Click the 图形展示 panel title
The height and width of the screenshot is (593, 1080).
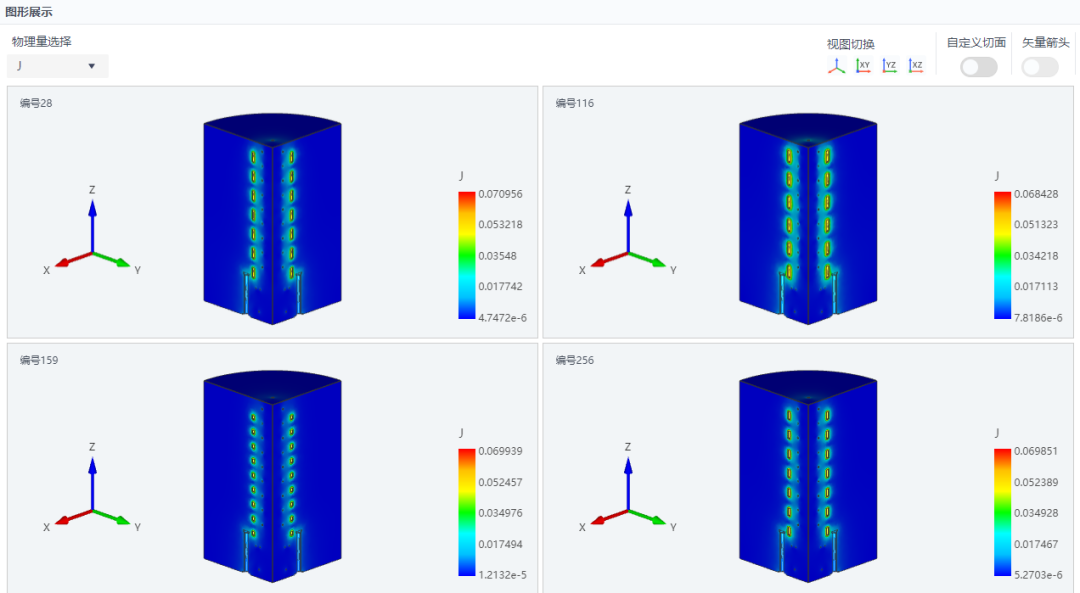[29, 12]
